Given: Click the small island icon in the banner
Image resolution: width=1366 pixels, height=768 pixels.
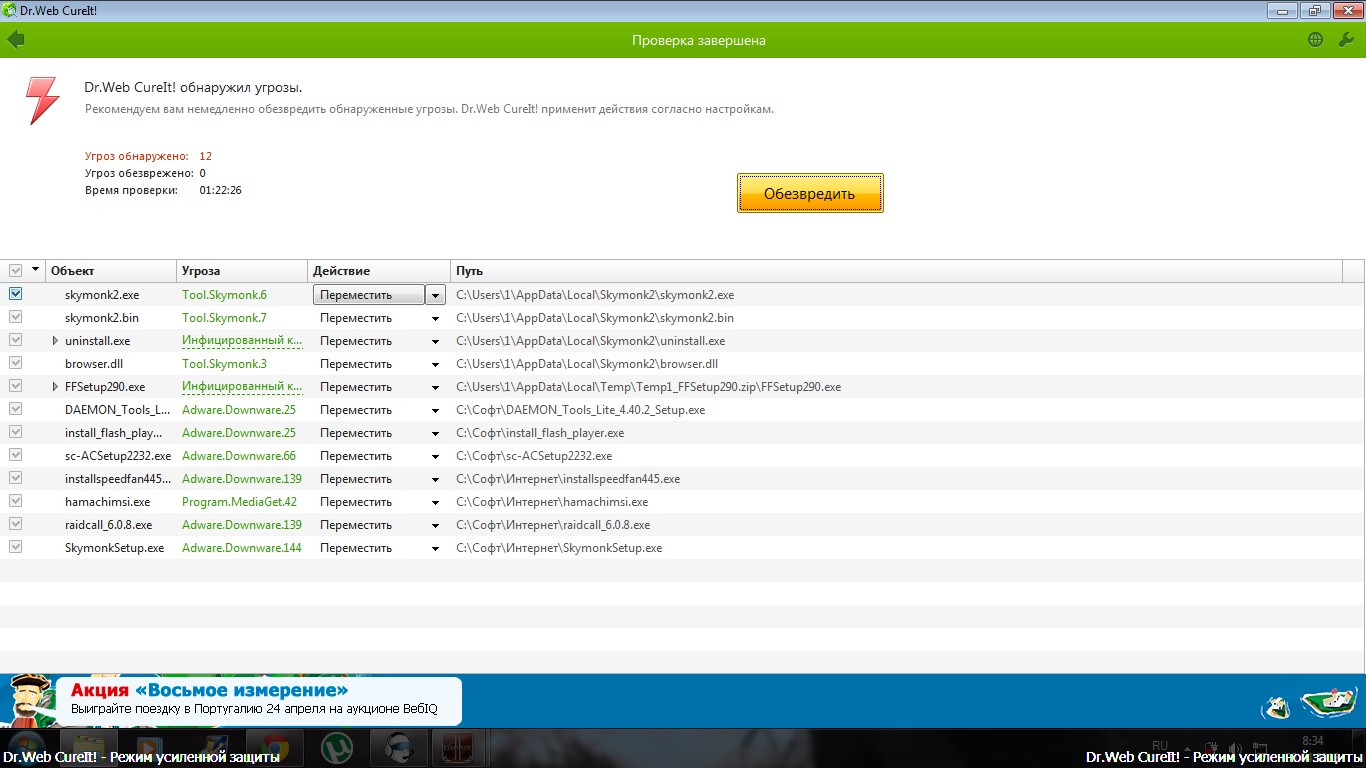Looking at the screenshot, I should [x=1275, y=706].
